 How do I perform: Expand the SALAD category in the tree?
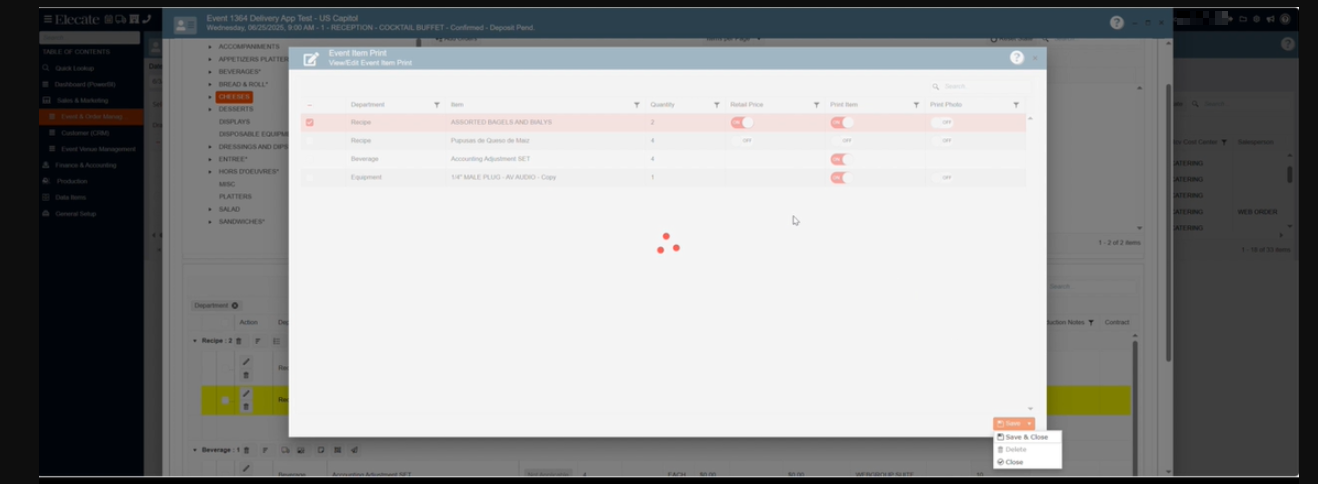click(210, 209)
